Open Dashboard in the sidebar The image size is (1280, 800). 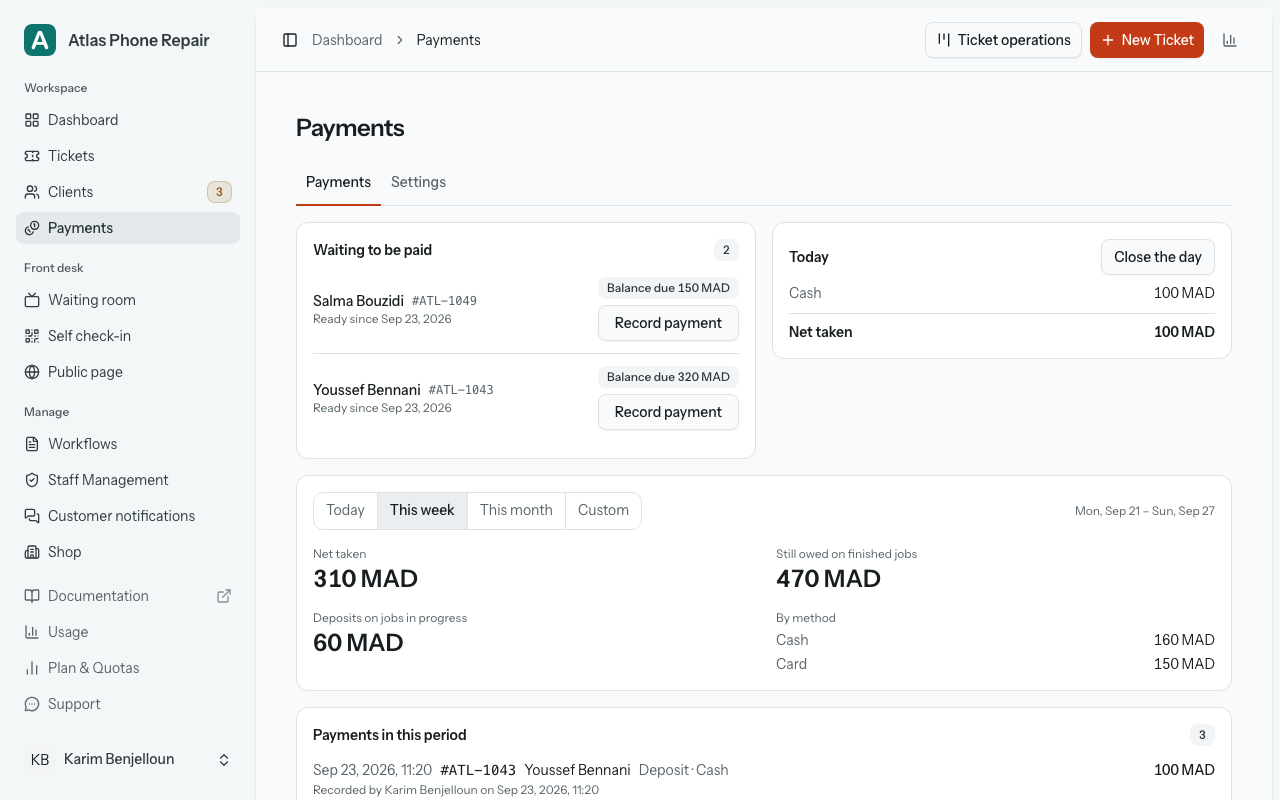pos(128,120)
